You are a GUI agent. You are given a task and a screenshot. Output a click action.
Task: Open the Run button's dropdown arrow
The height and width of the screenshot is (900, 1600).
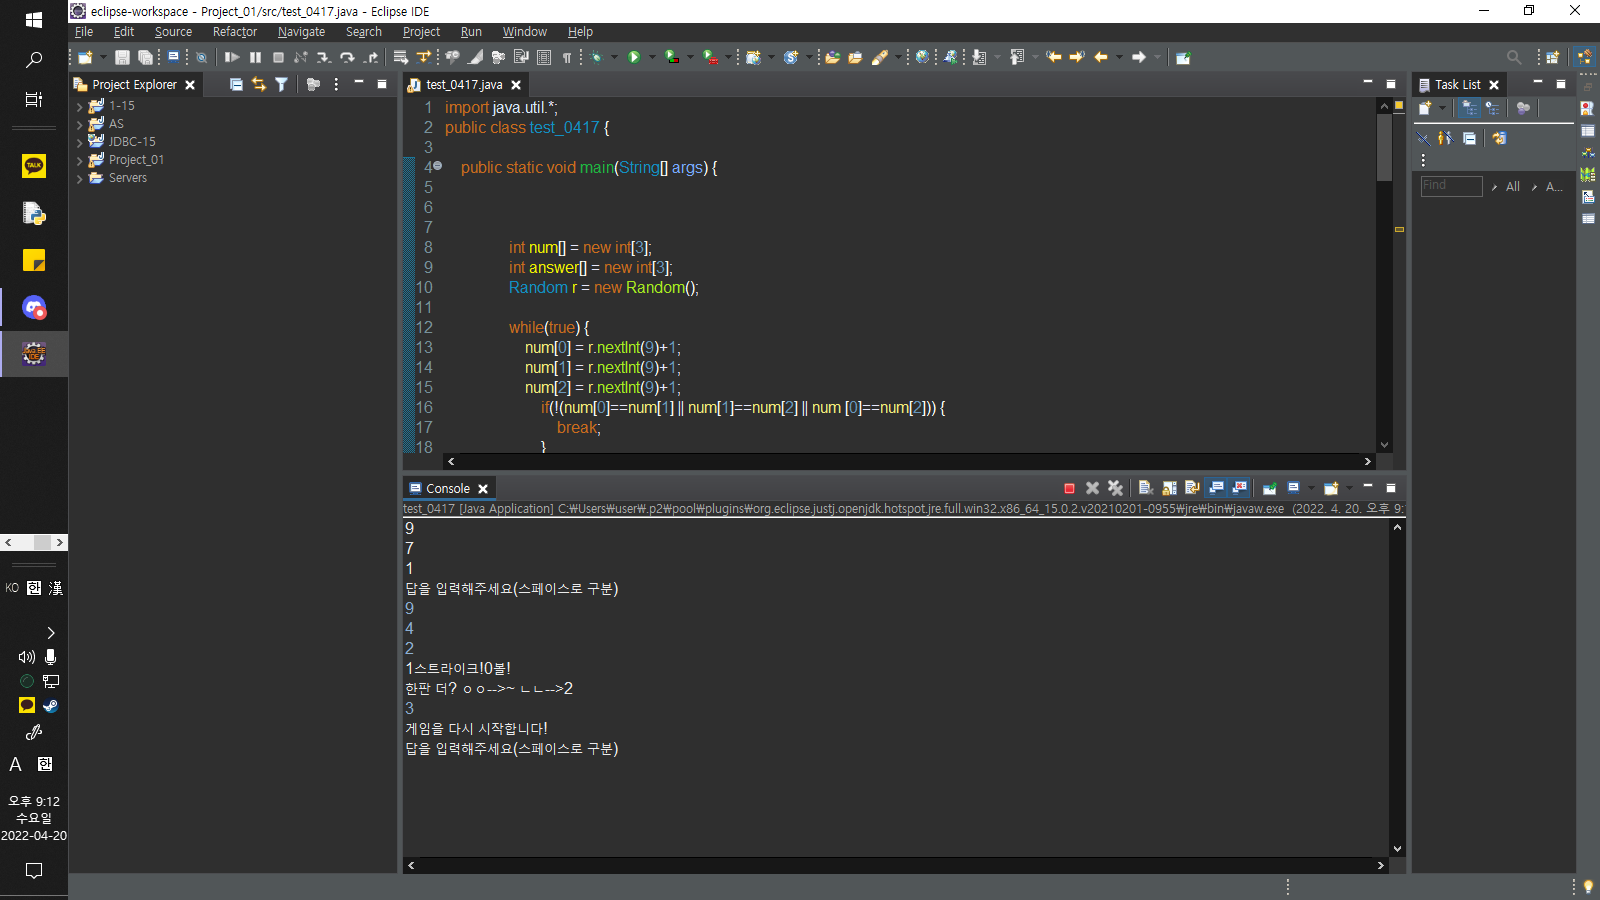point(653,57)
